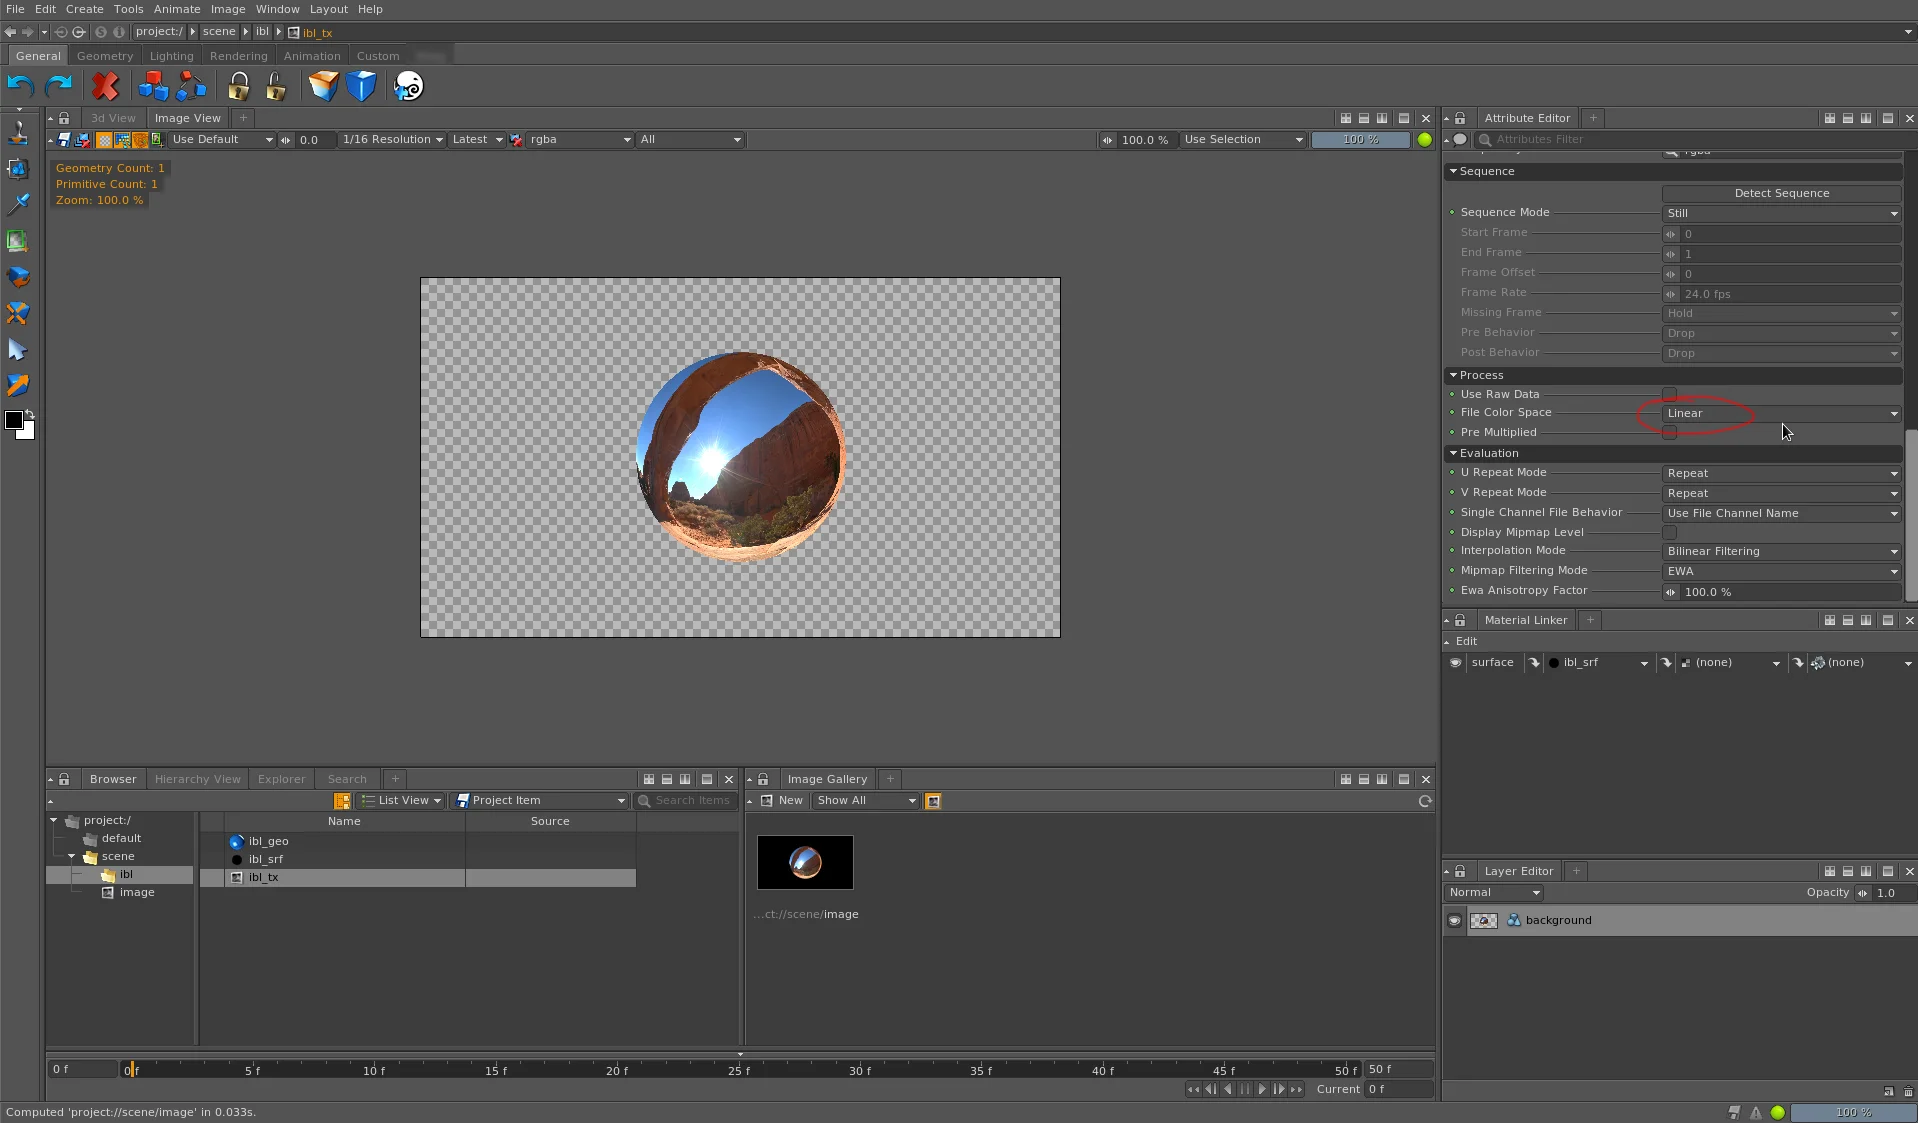Click the blue shield cube icon
The width and height of the screenshot is (1918, 1123).
(x=361, y=86)
